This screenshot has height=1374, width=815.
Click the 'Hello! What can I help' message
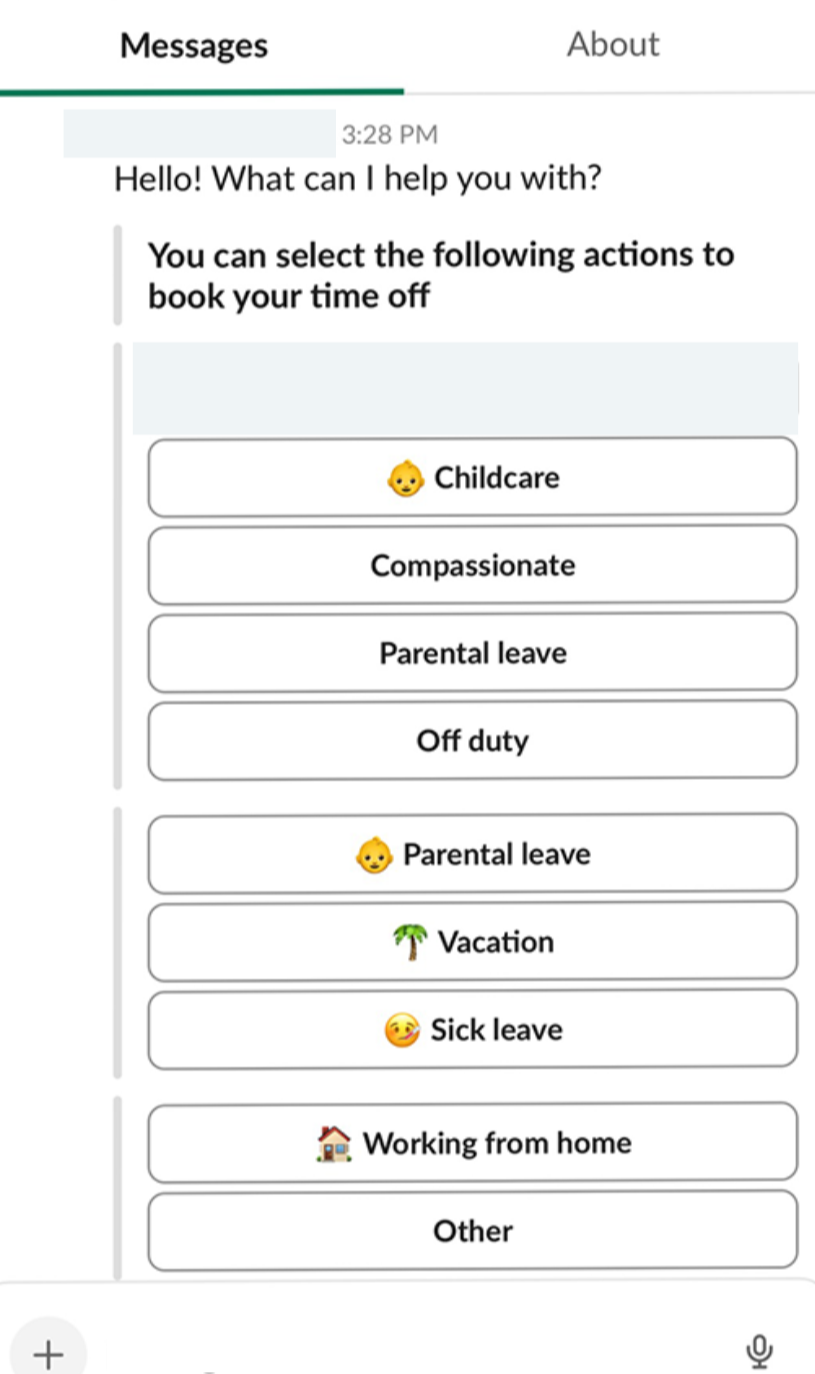358,180
